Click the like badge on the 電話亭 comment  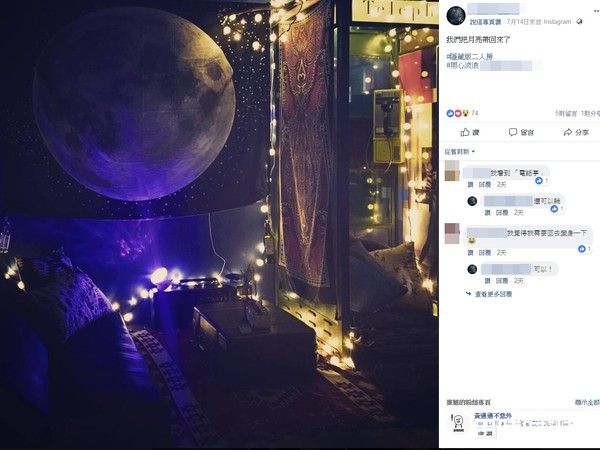point(539,180)
